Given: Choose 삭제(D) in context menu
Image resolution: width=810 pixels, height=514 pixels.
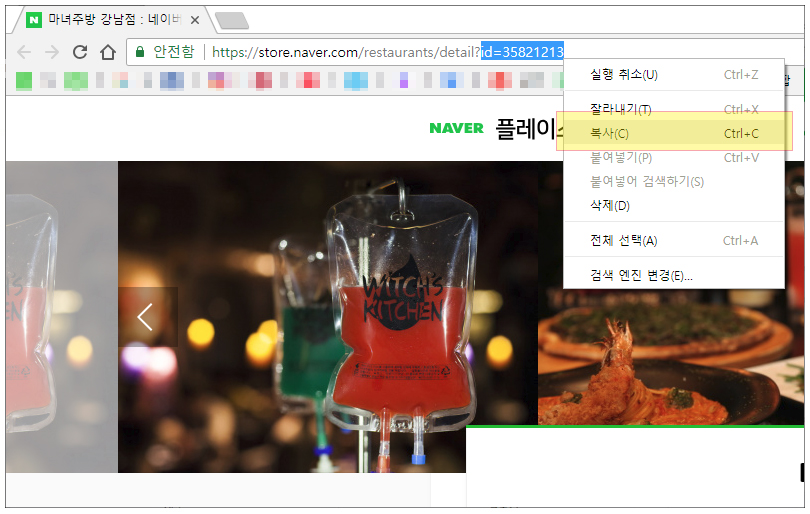Looking at the screenshot, I should coord(674,206).
